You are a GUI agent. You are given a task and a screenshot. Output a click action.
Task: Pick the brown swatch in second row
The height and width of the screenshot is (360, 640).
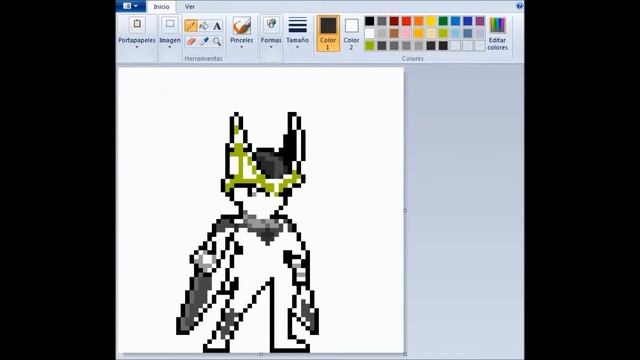[394, 33]
